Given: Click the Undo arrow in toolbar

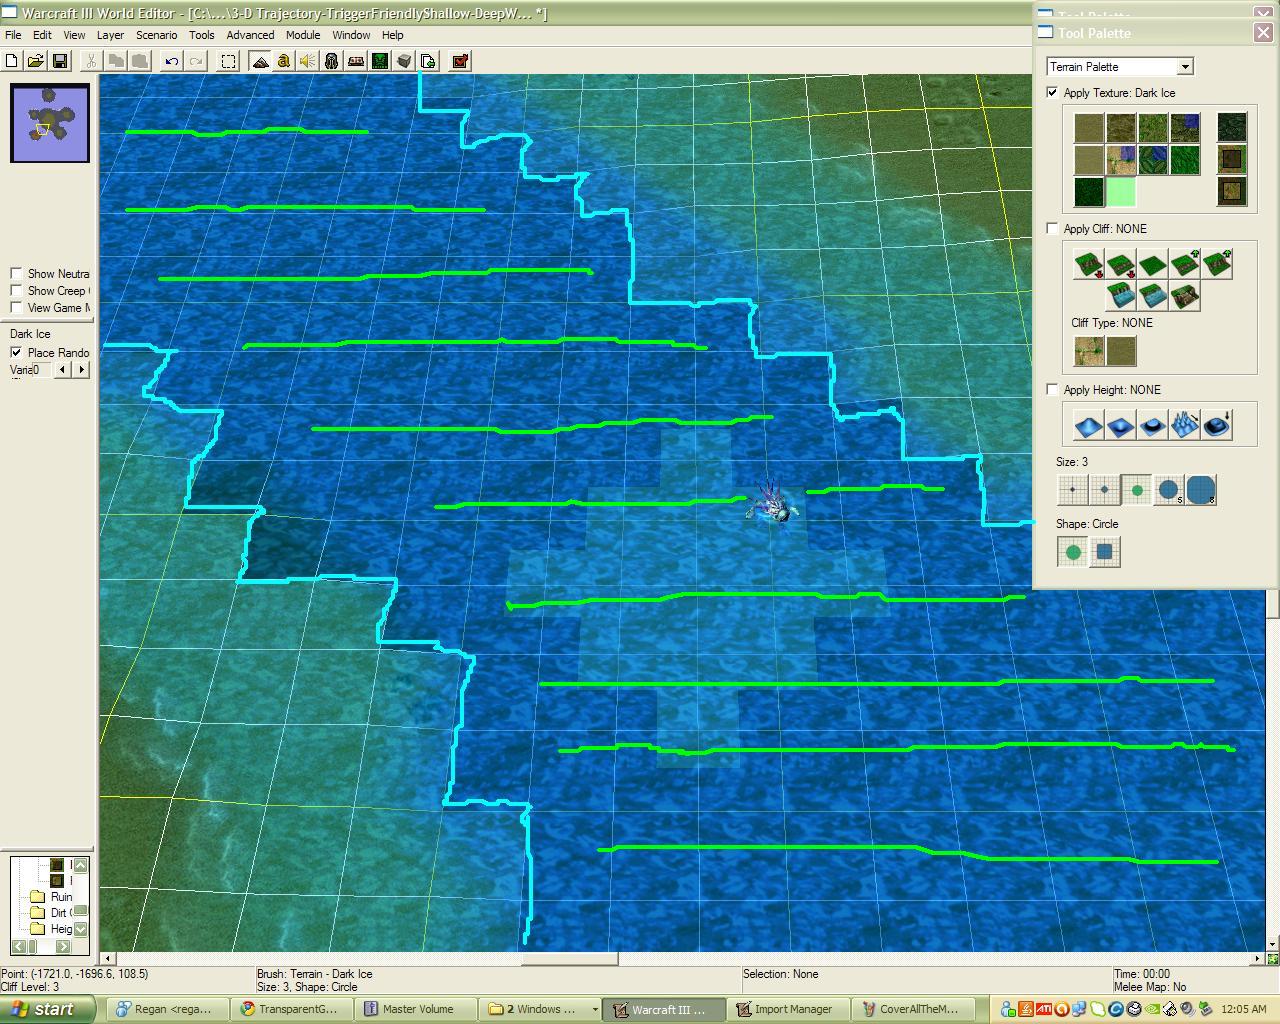Looking at the screenshot, I should click(x=172, y=61).
